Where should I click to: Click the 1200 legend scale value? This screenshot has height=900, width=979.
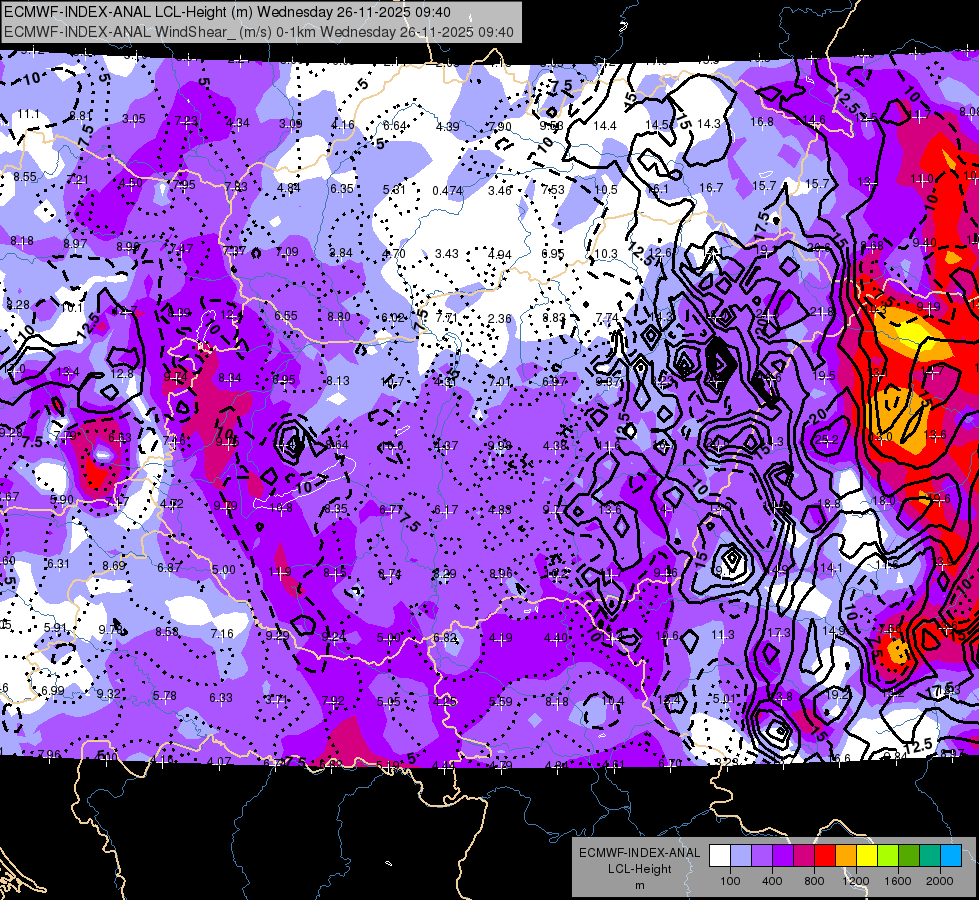coord(856,881)
